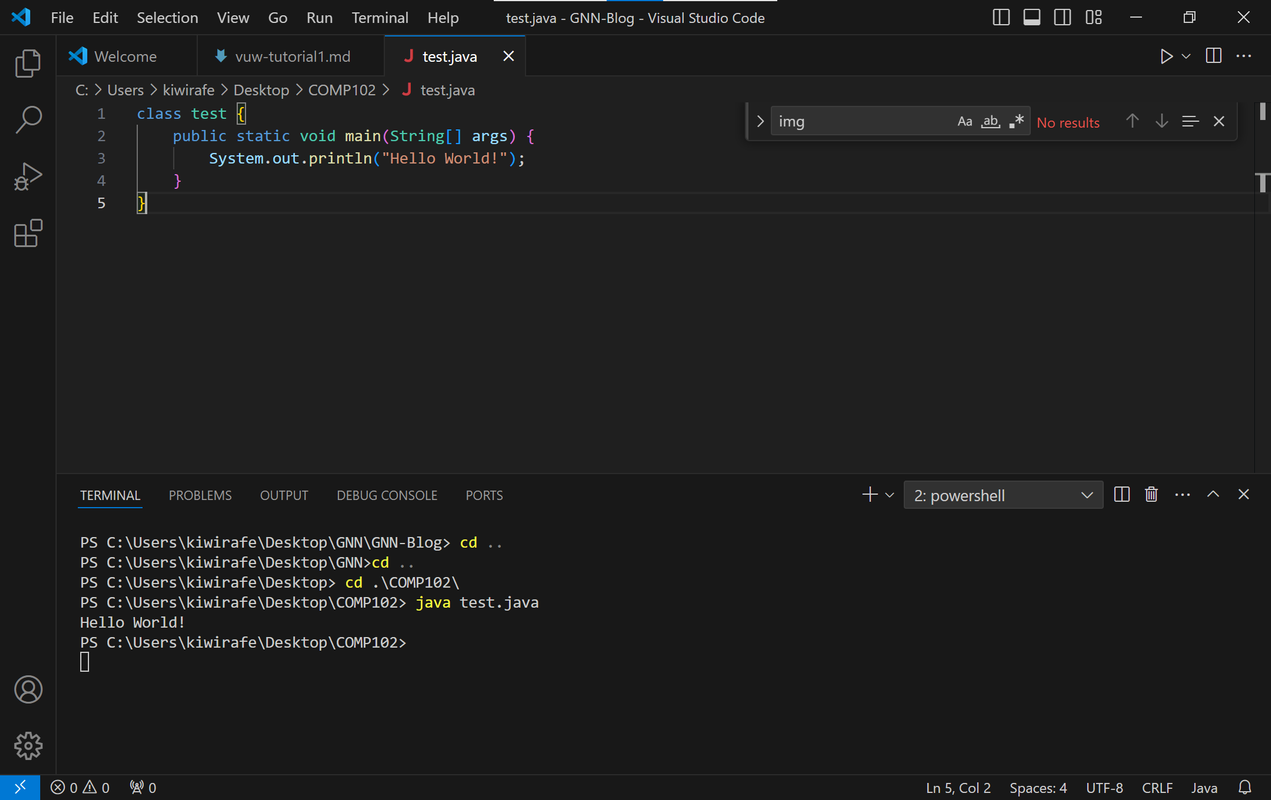Select language mode Java
1271x800 pixels.
(1204, 788)
